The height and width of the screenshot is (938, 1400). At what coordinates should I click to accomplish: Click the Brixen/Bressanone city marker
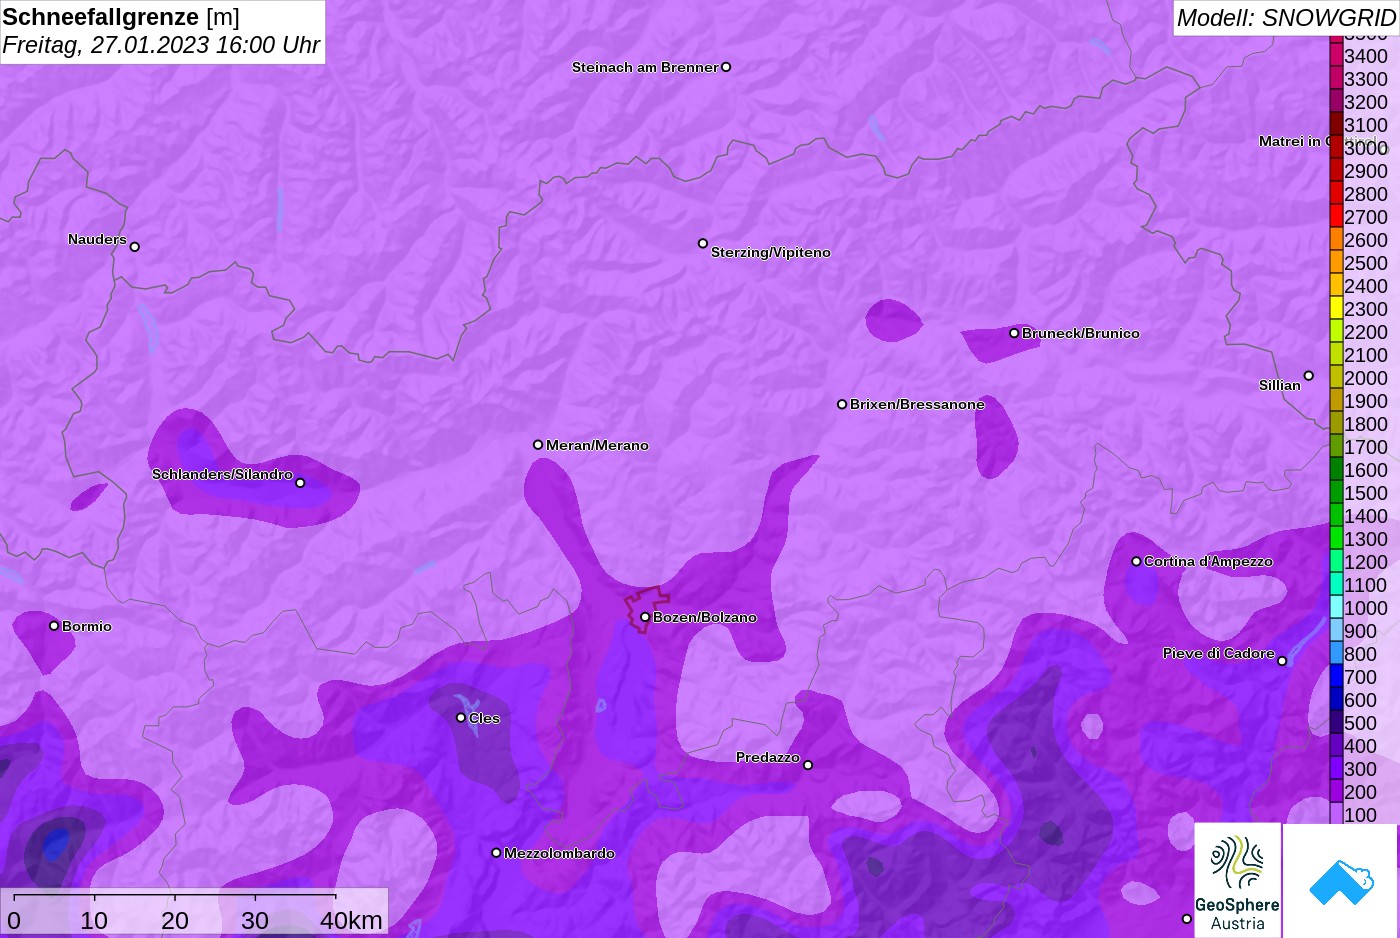pyautogui.click(x=842, y=404)
